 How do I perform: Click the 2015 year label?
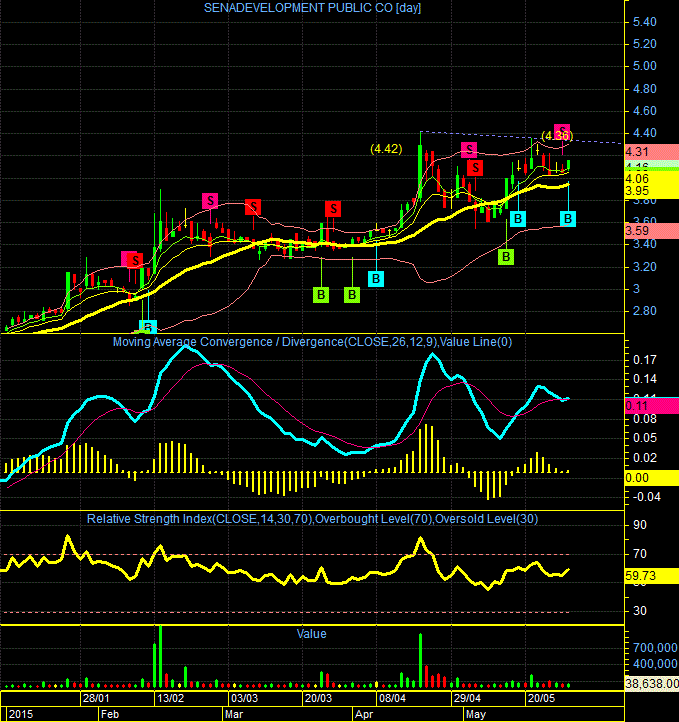[x=21, y=714]
